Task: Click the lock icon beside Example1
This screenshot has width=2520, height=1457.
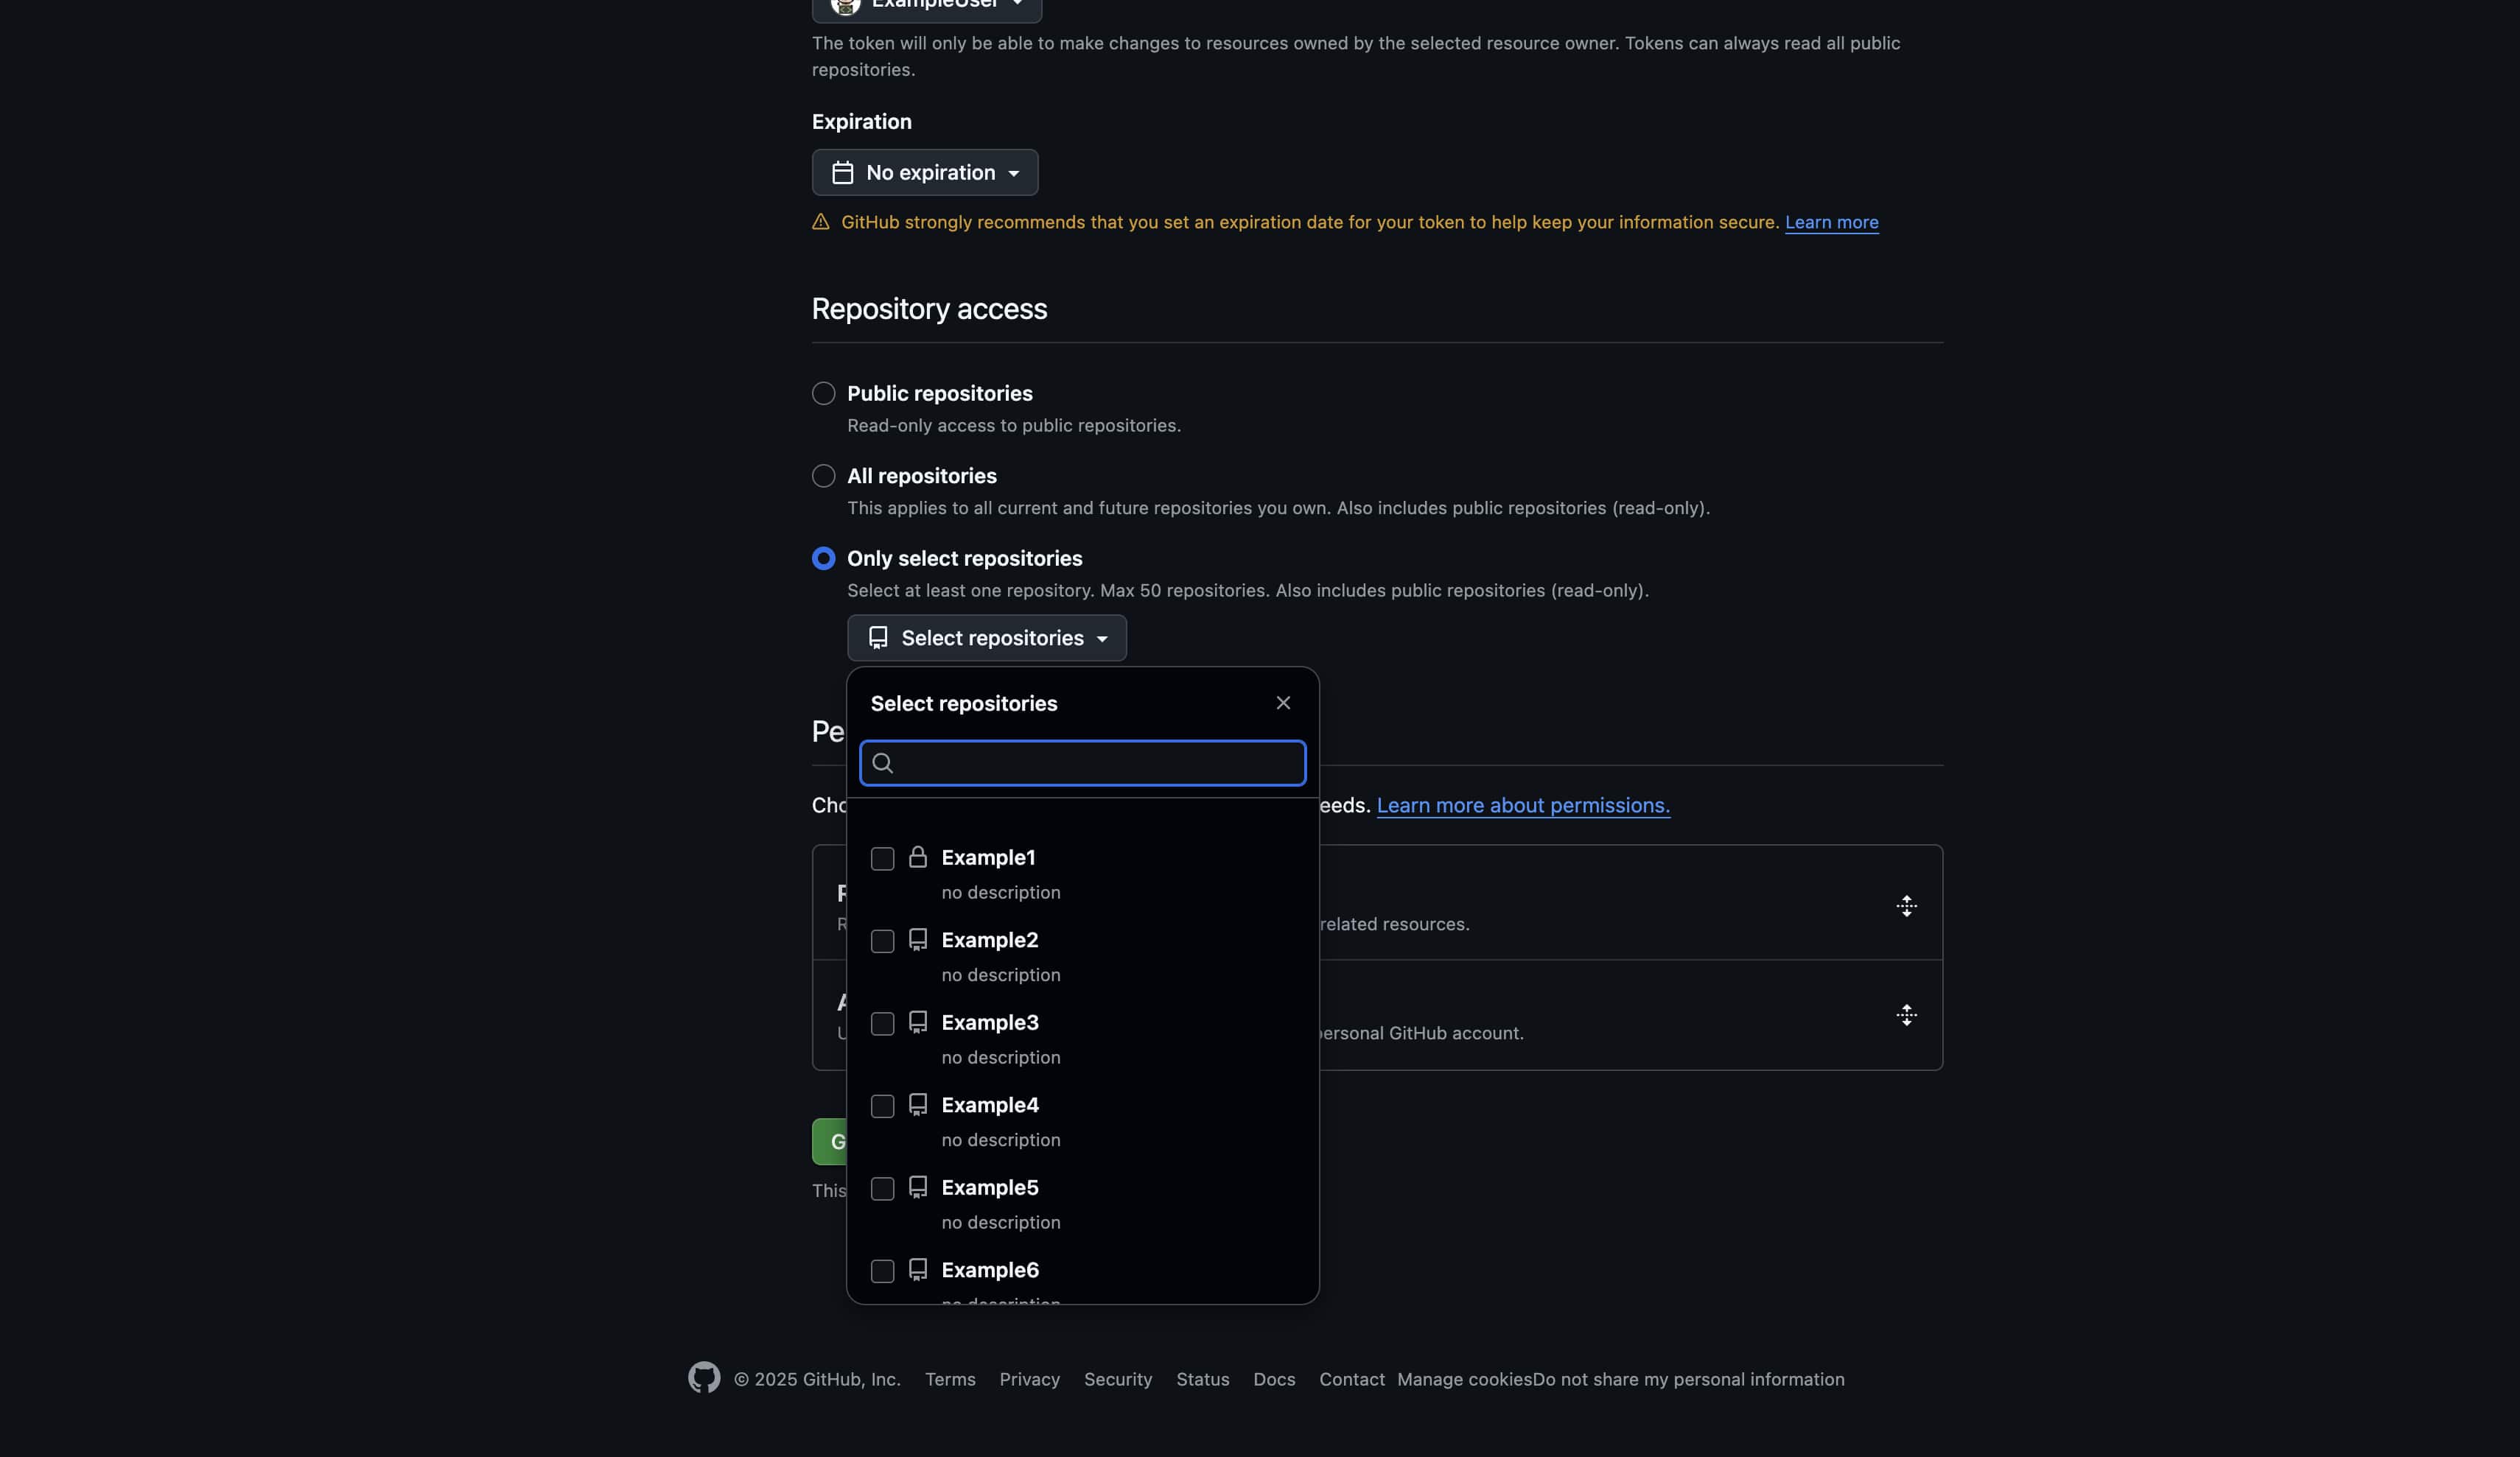Action: (918, 857)
